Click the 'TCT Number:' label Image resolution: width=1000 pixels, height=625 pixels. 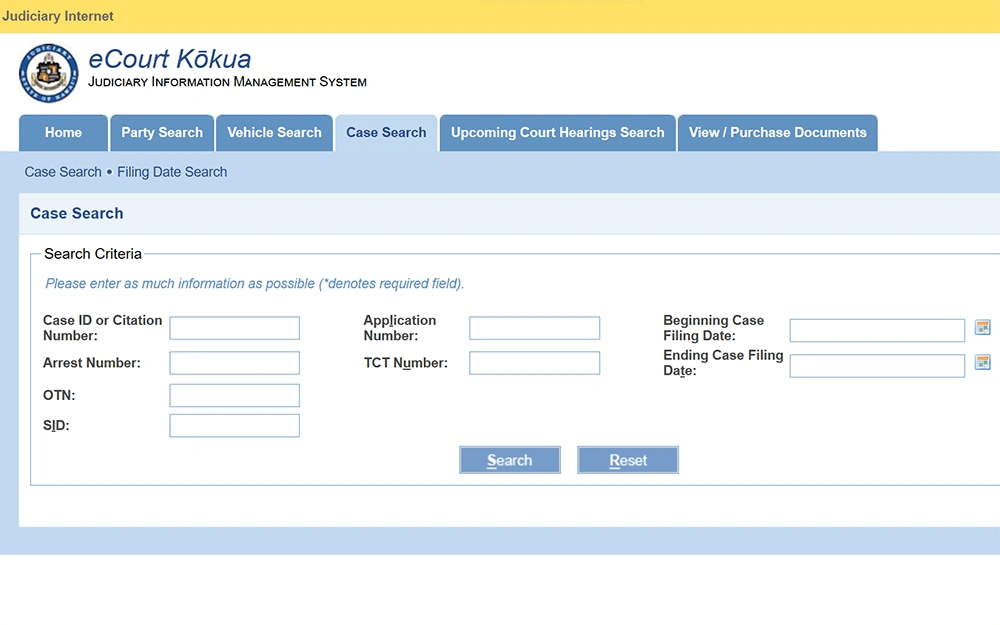[x=406, y=363]
